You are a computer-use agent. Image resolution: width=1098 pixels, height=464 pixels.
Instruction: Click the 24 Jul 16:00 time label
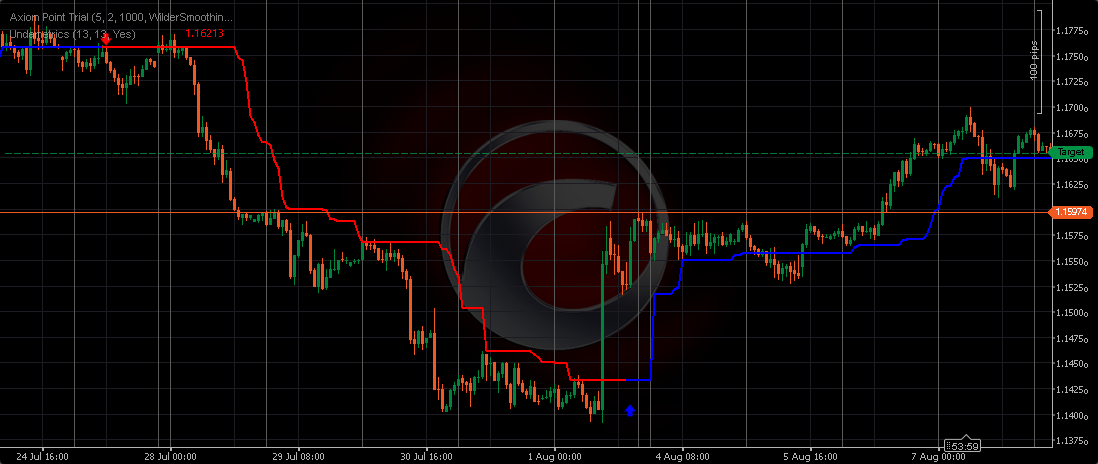(x=43, y=456)
